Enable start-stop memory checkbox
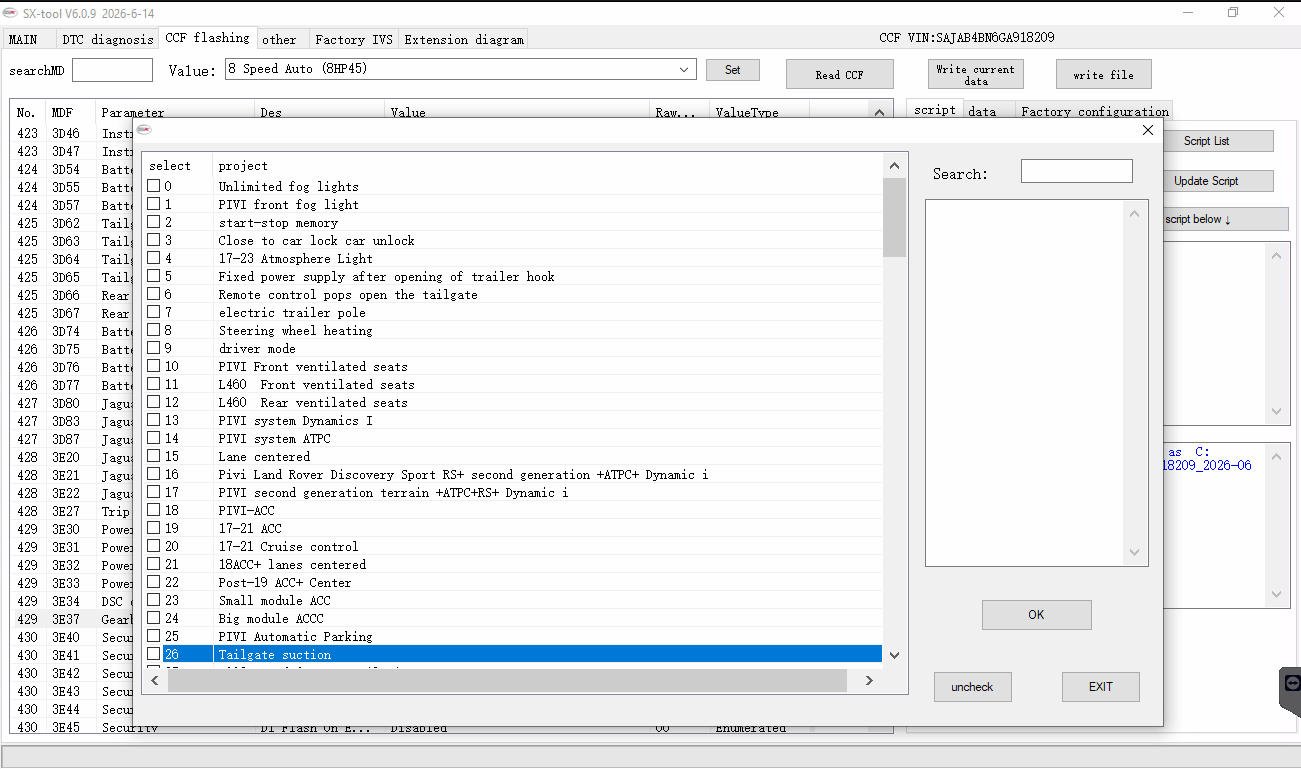 pos(154,222)
